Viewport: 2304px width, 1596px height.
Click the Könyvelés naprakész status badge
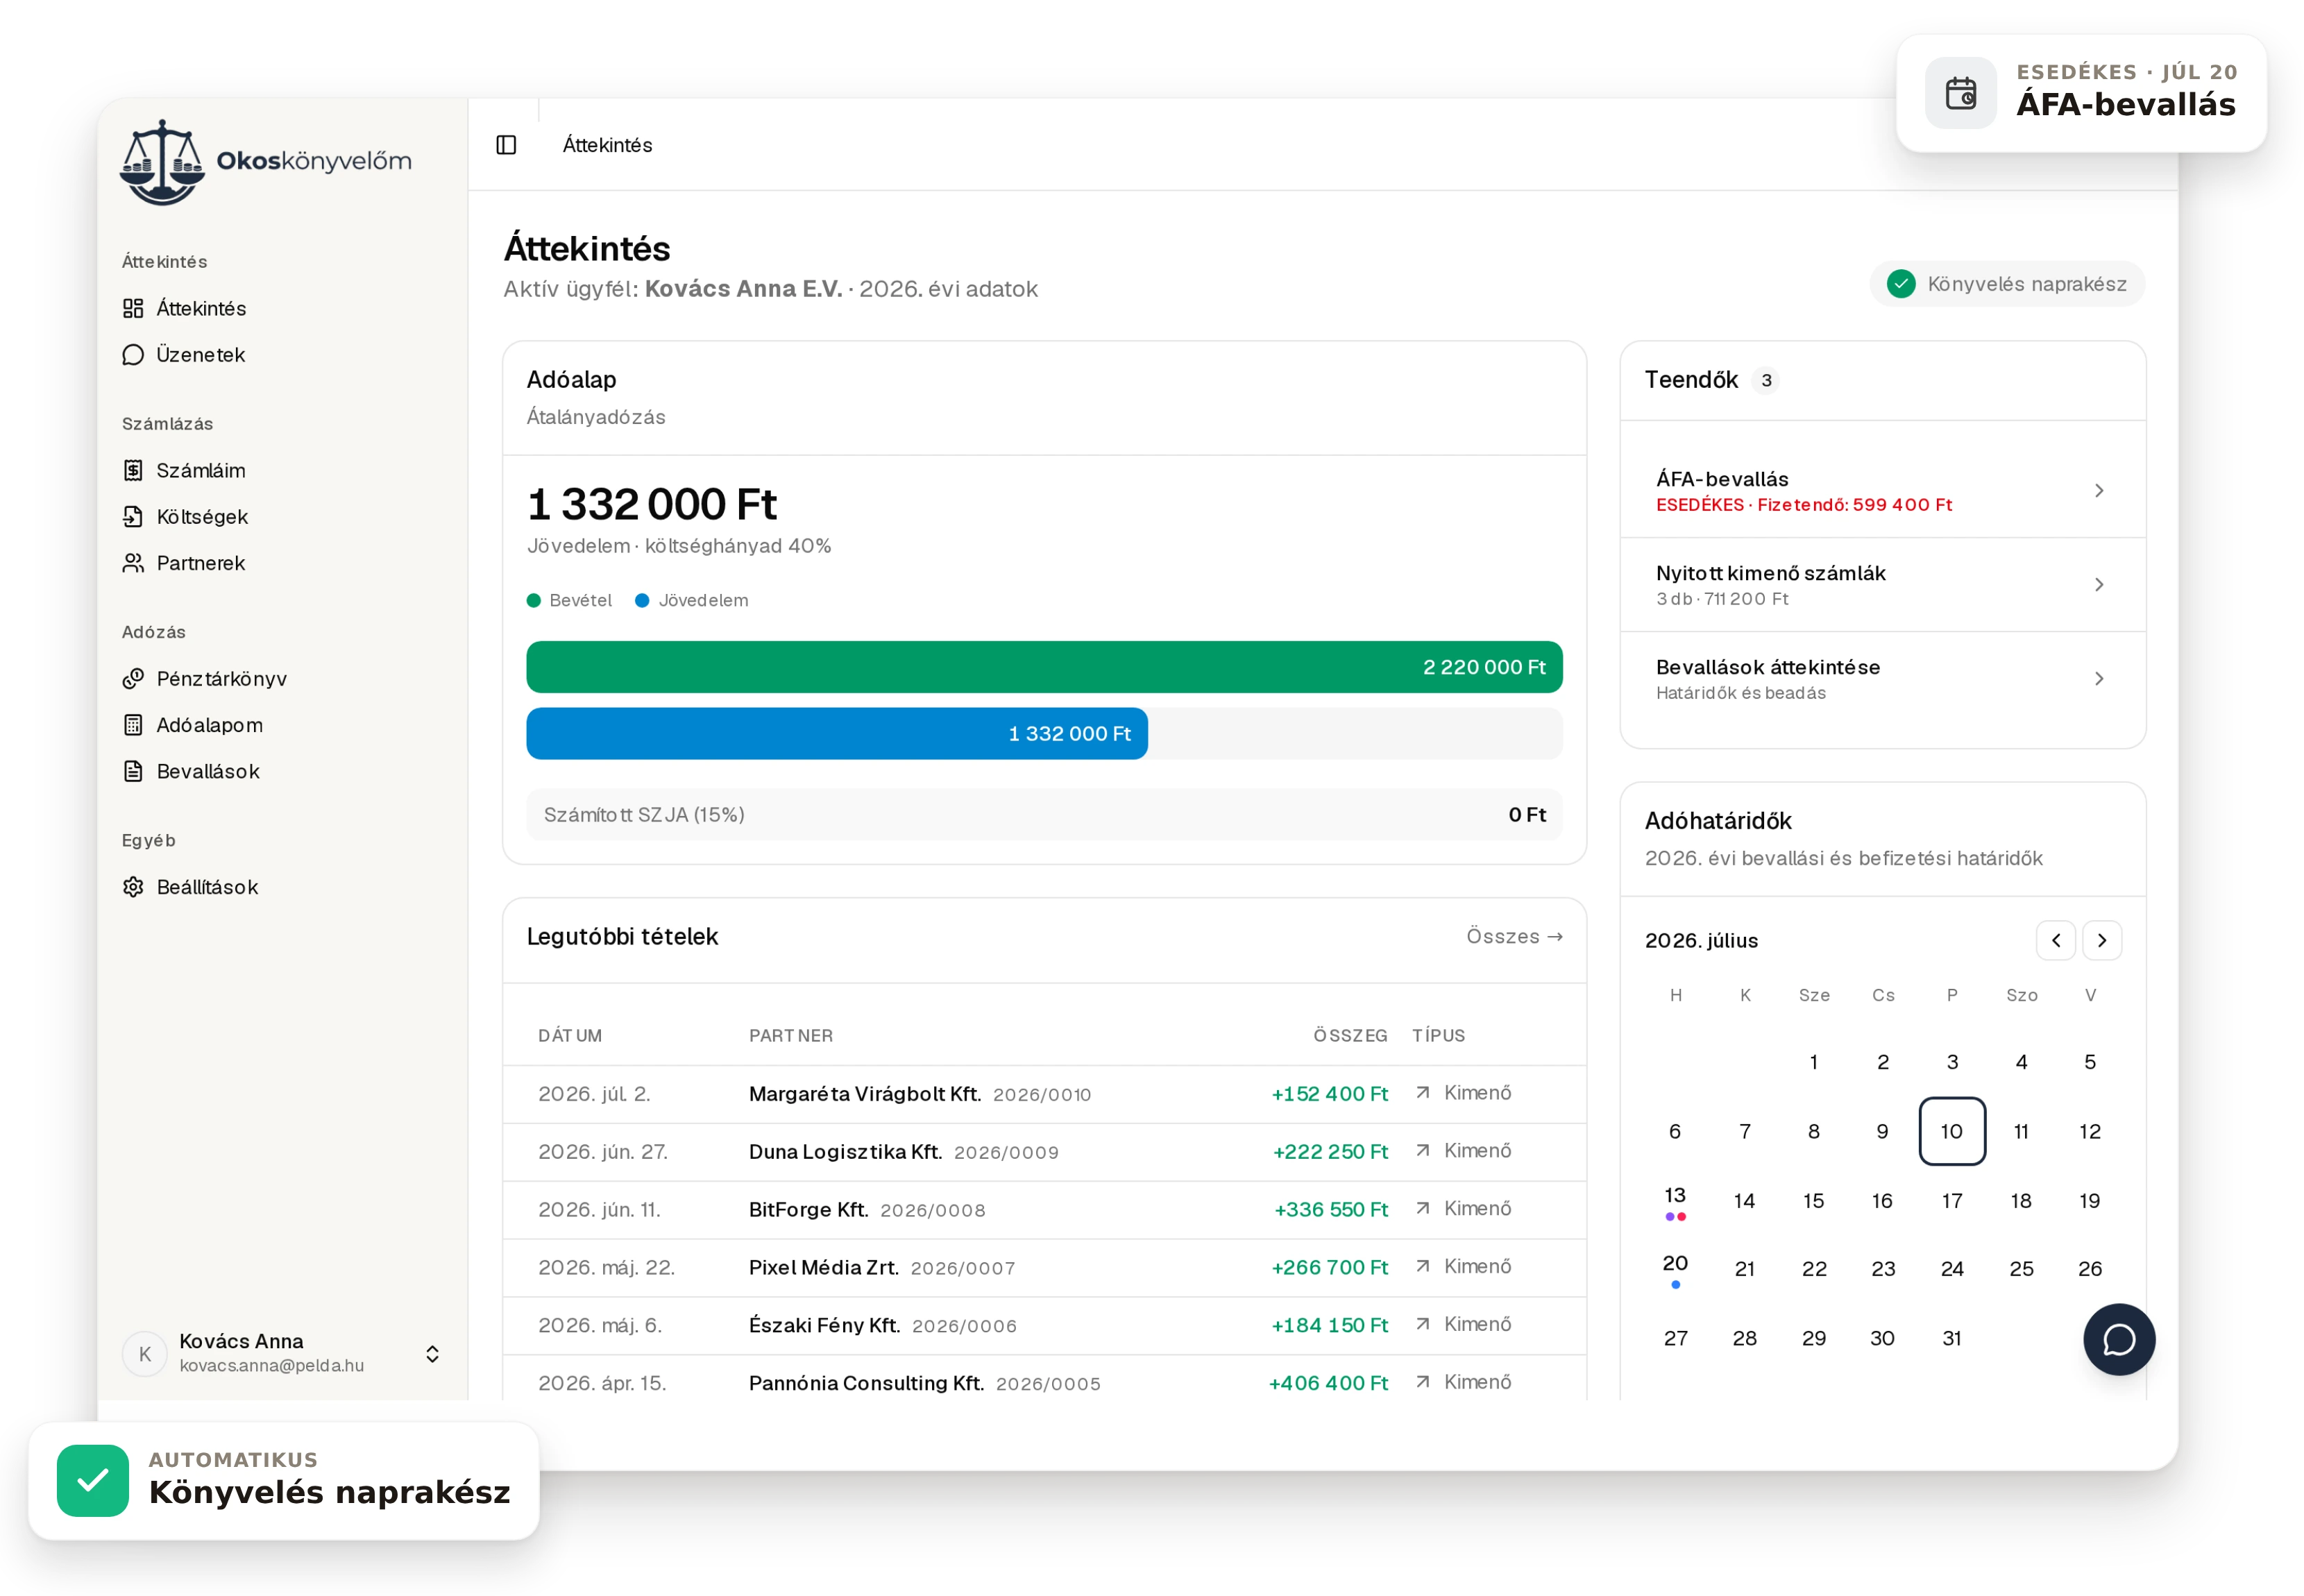2007,284
